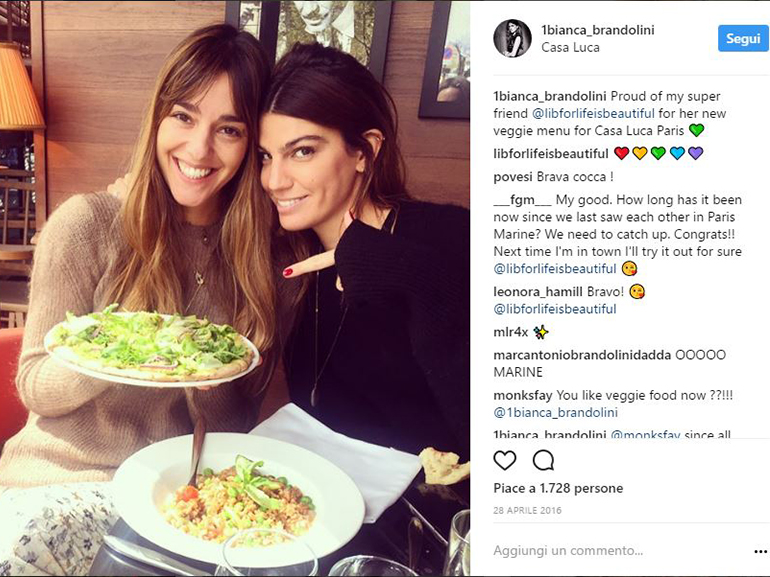
Task: Open the povesi commenter profile
Action: [513, 177]
